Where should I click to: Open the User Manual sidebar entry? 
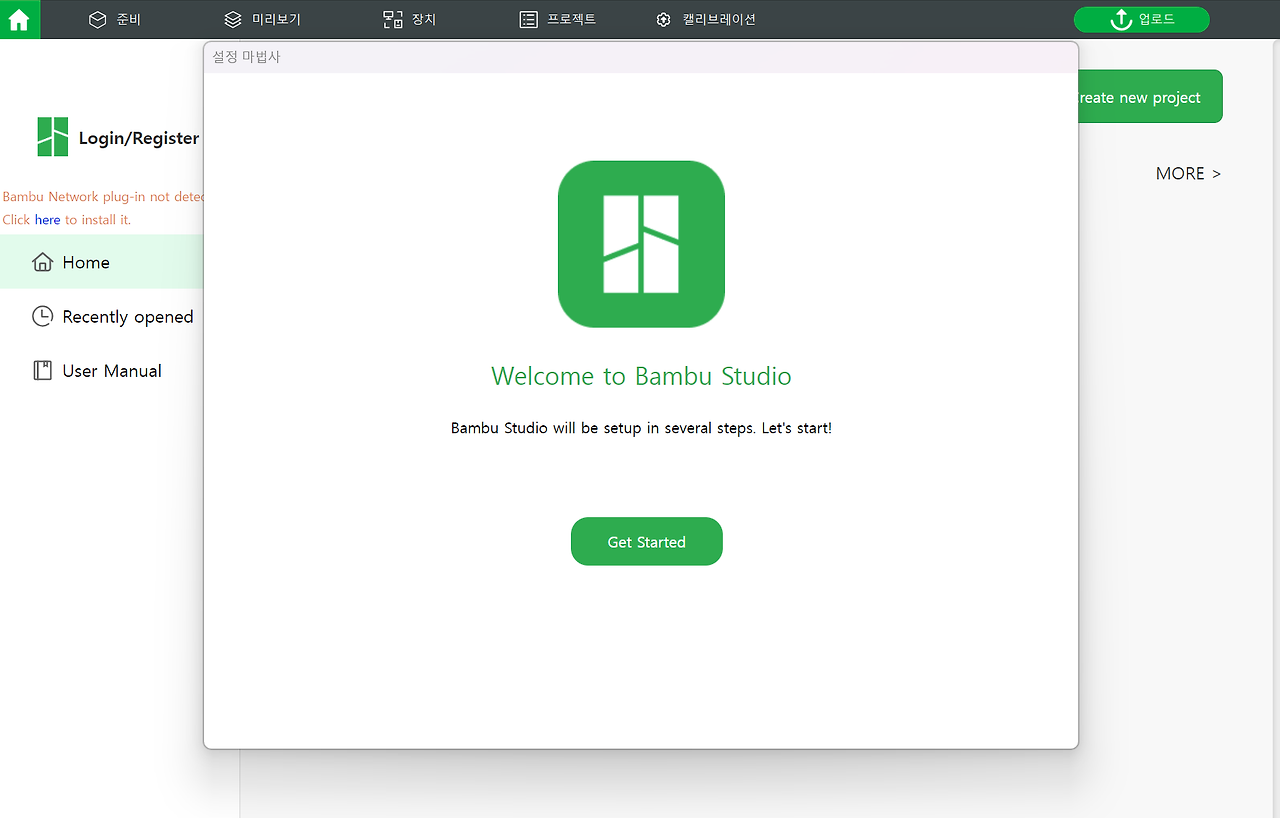101,370
